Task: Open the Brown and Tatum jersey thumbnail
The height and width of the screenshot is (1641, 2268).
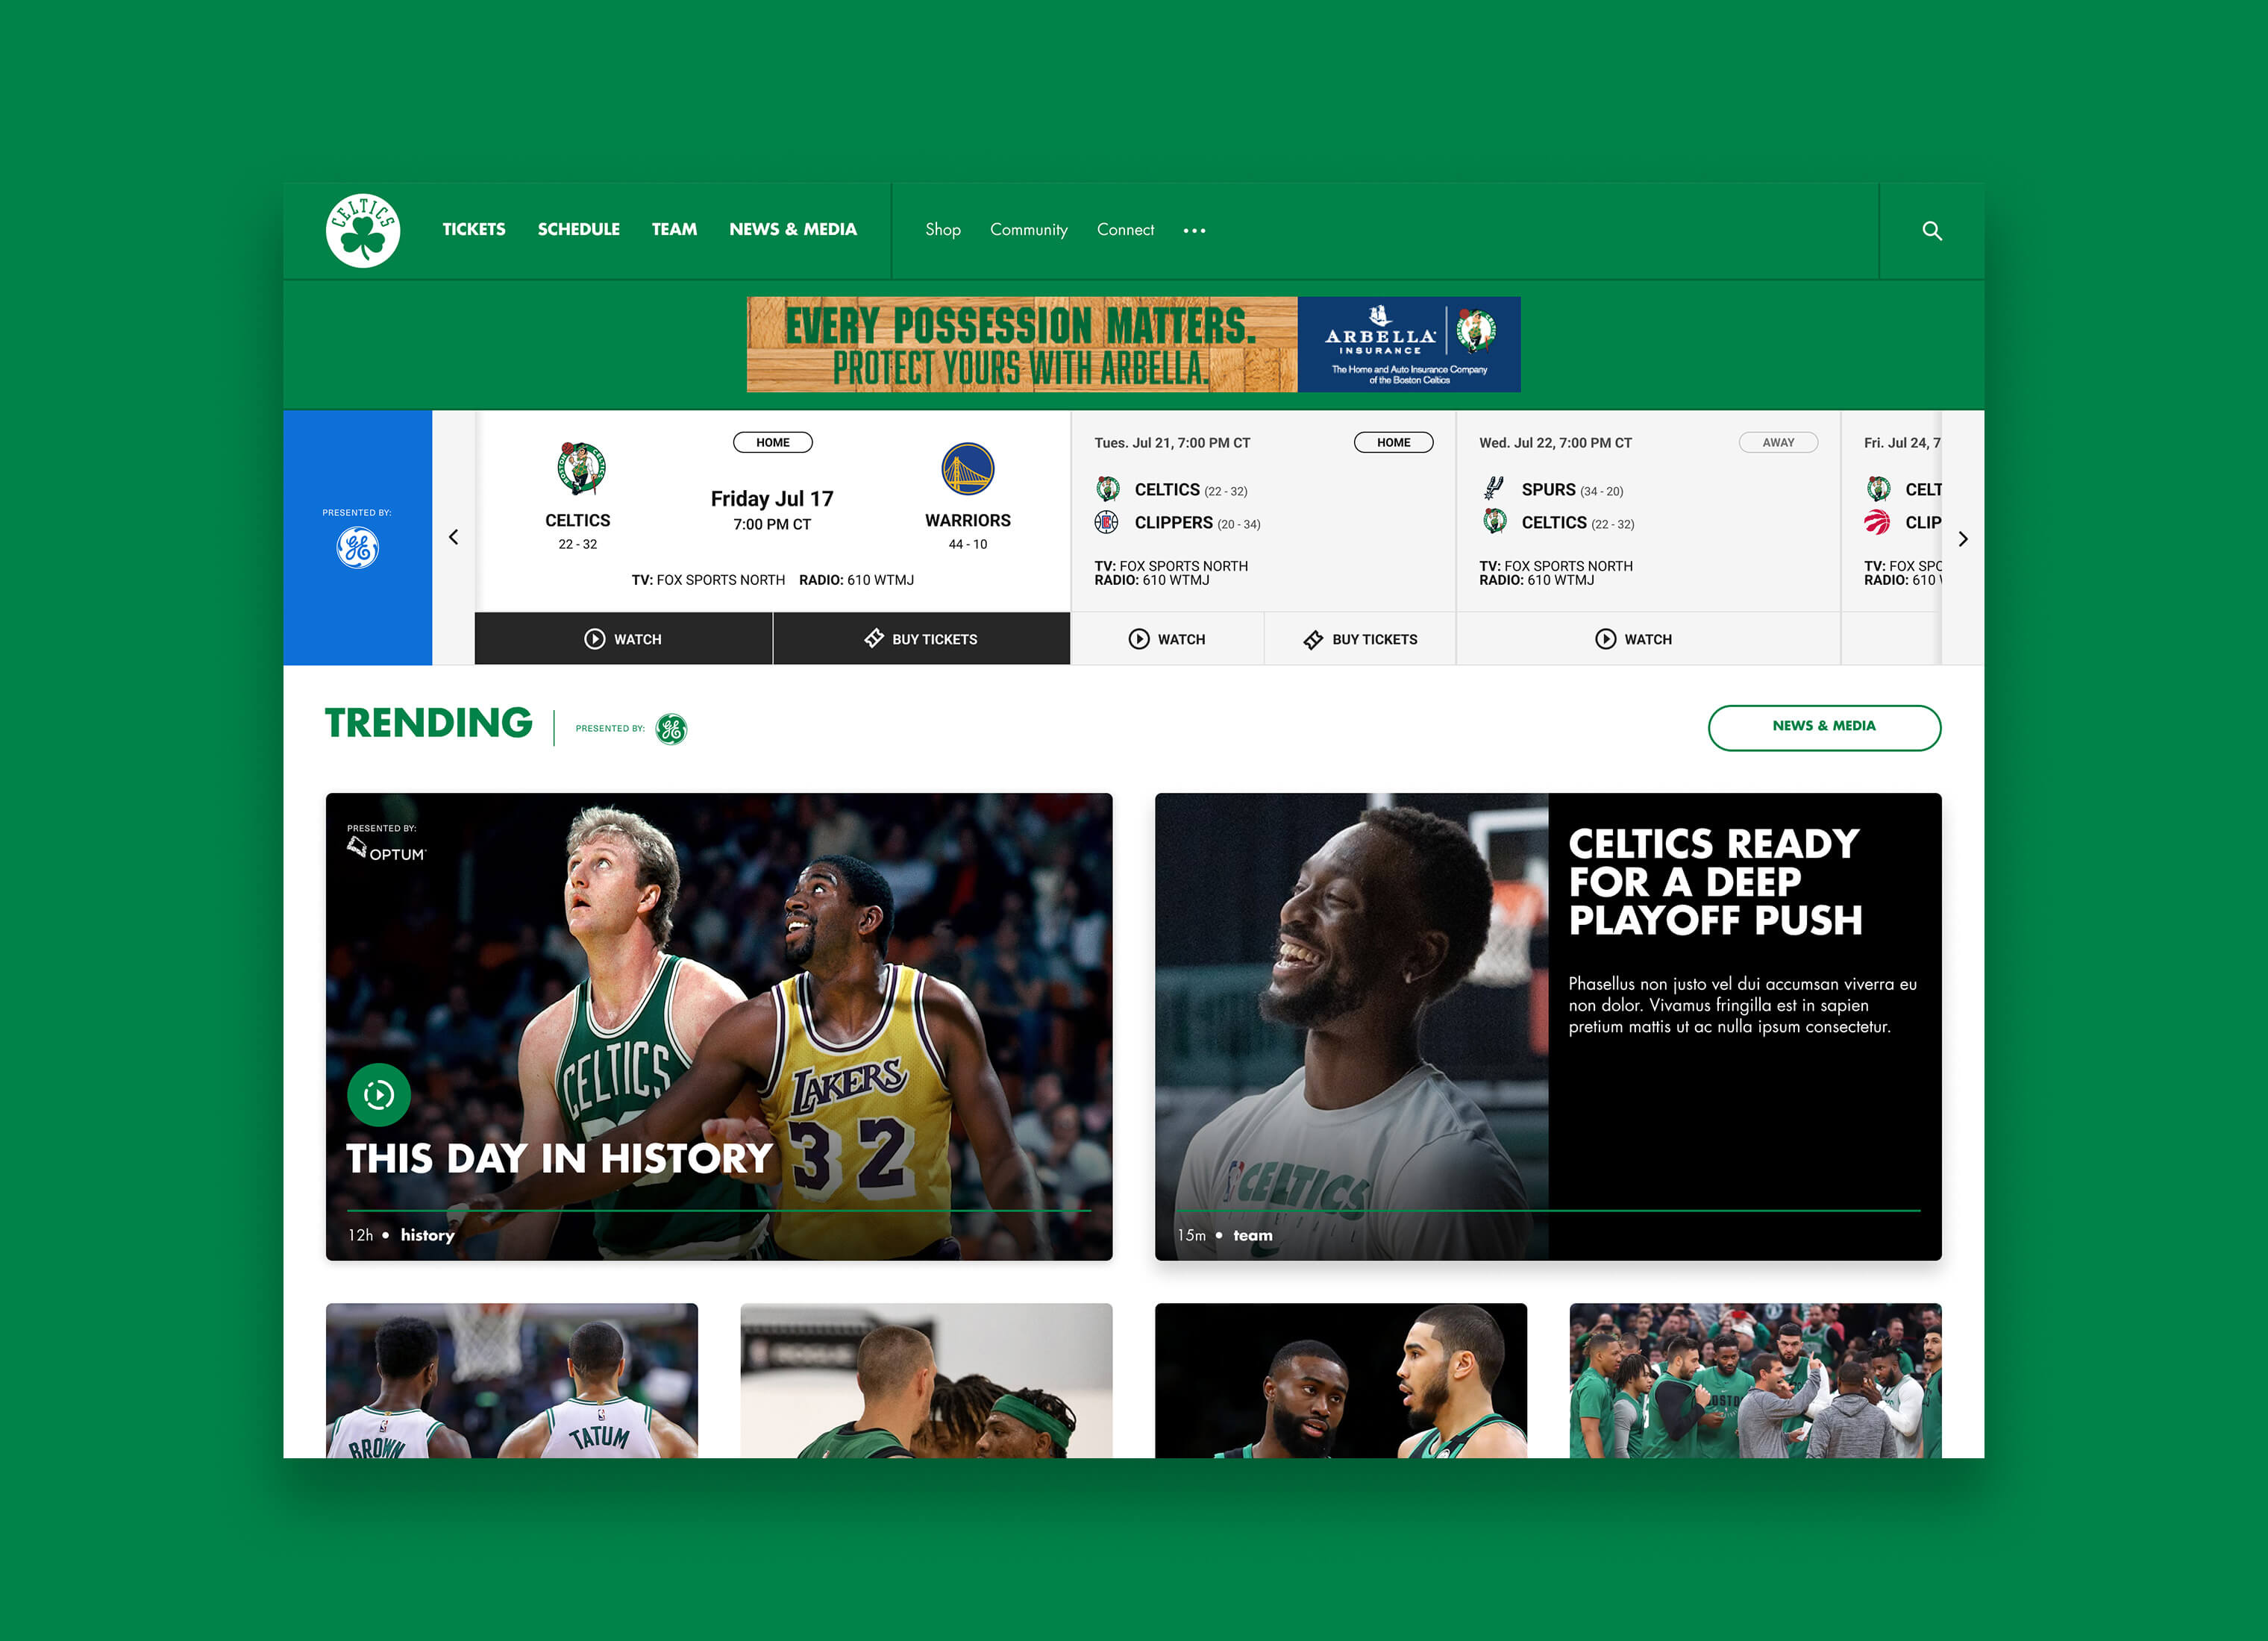Action: [x=511, y=1379]
